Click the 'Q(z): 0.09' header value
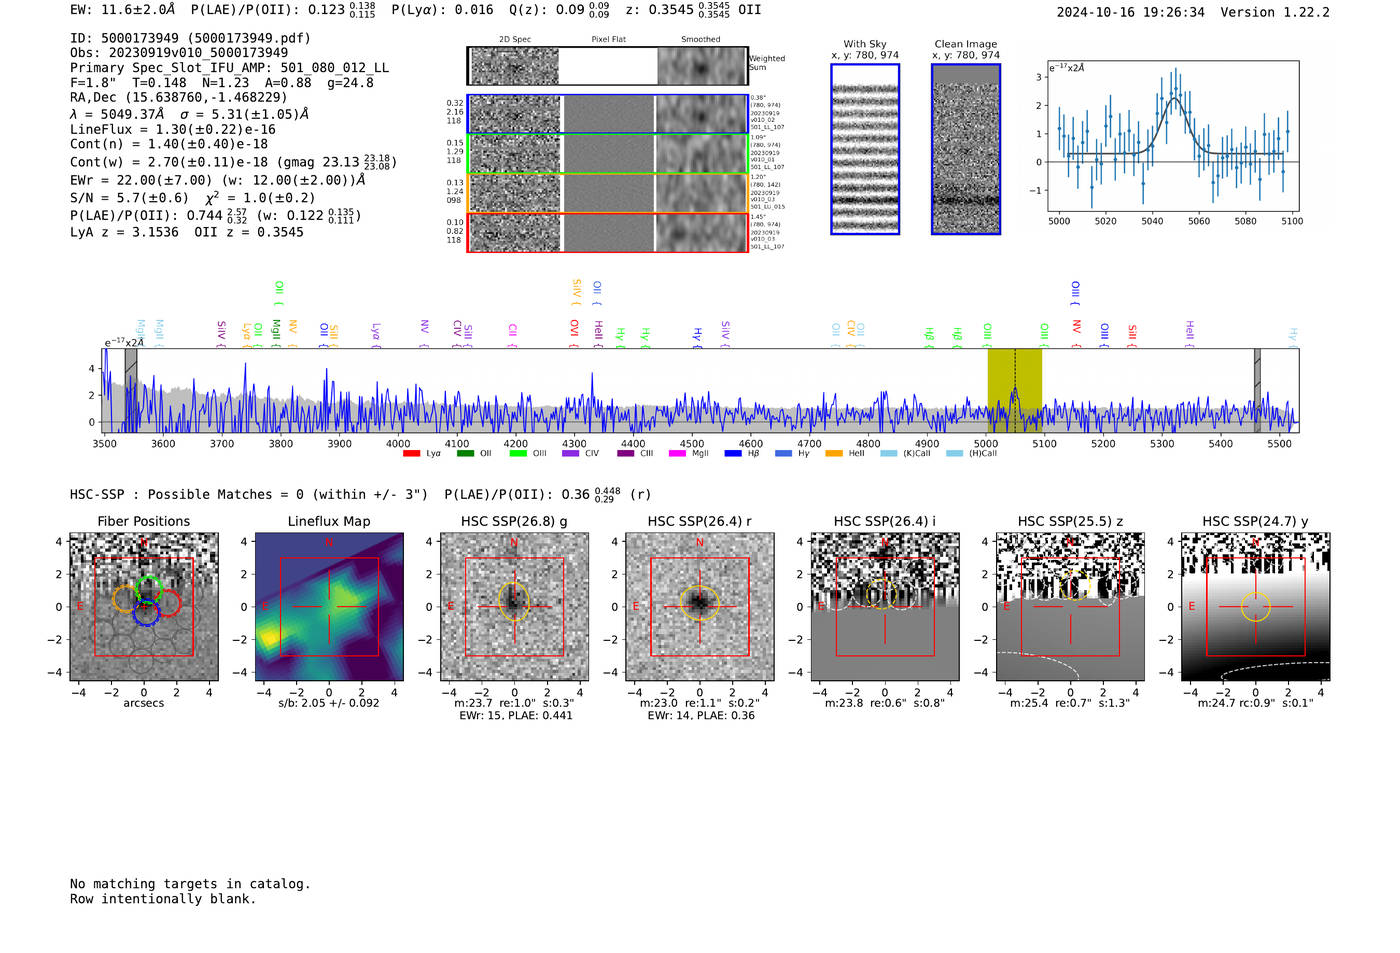The width and height of the screenshot is (1400, 953). (560, 10)
